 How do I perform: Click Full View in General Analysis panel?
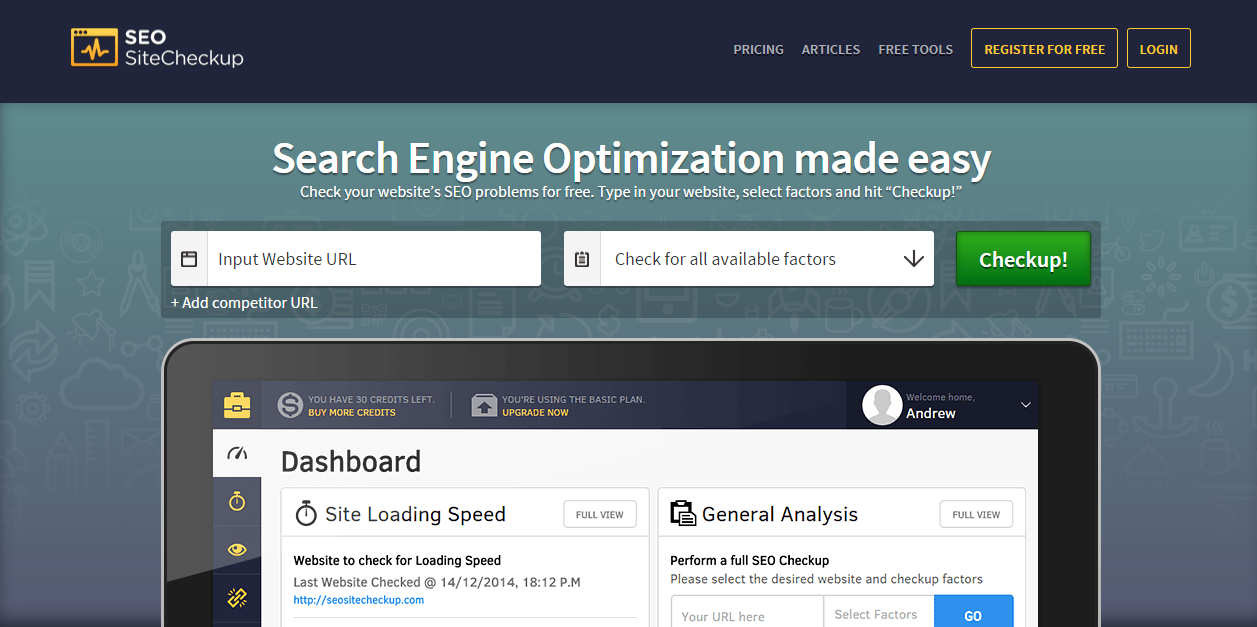(976, 515)
